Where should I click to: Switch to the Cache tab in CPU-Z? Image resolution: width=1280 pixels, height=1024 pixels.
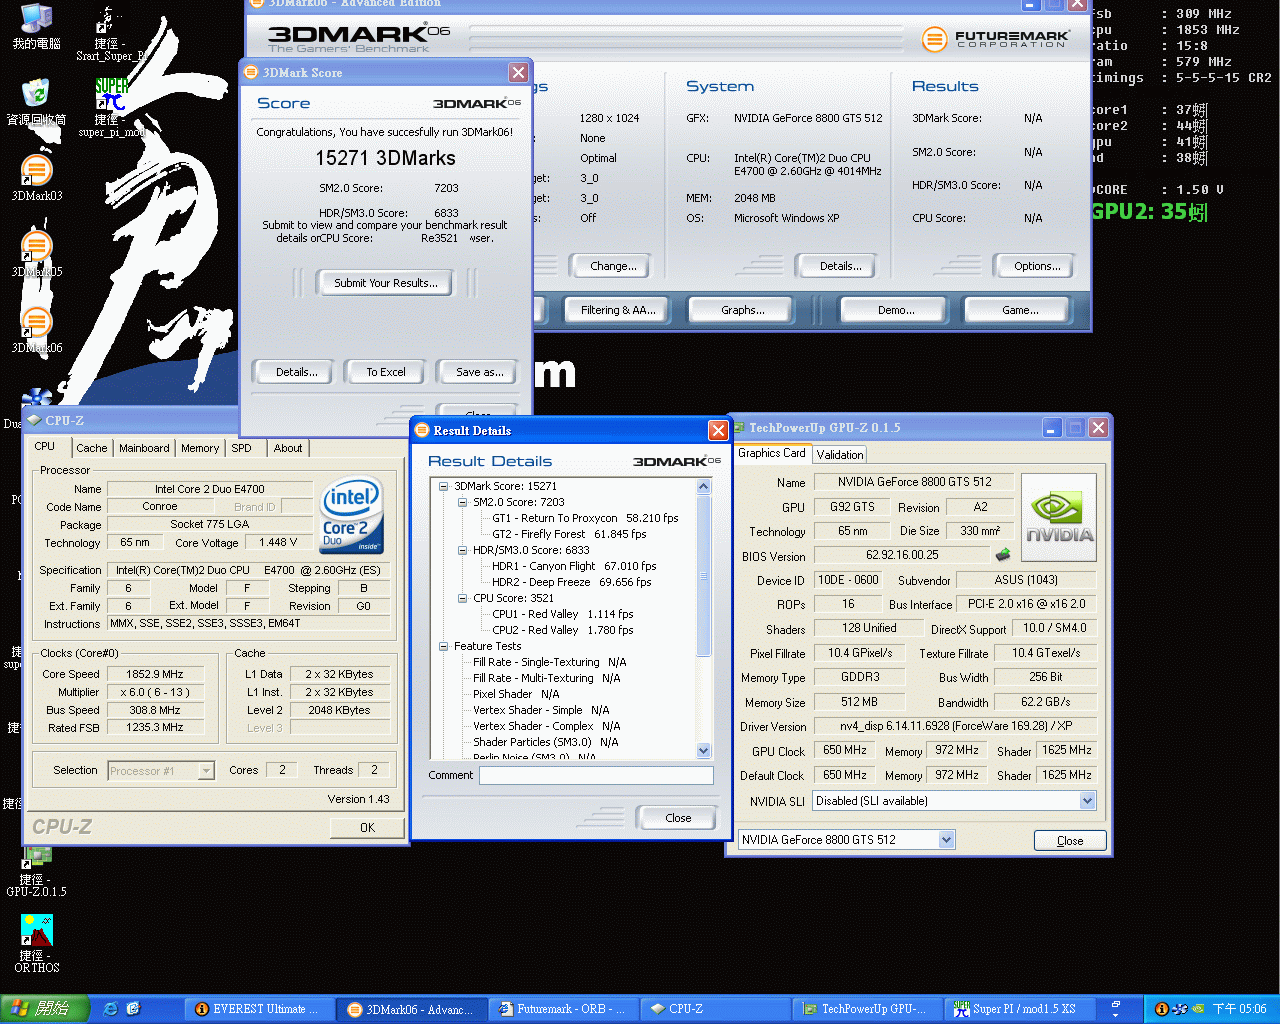pos(91,448)
